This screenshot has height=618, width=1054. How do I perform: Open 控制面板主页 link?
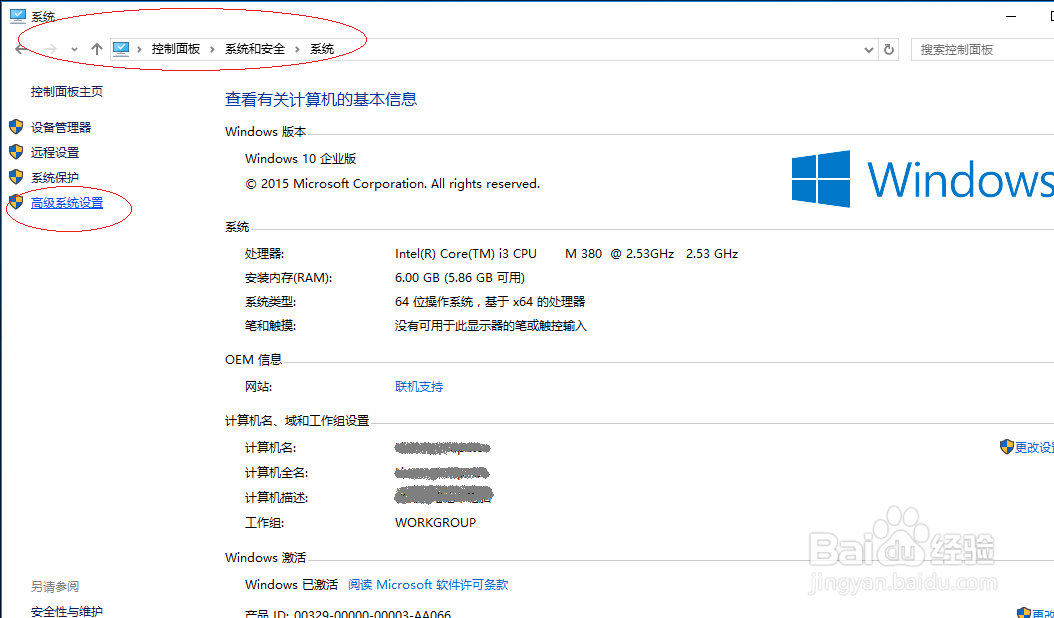coord(67,91)
